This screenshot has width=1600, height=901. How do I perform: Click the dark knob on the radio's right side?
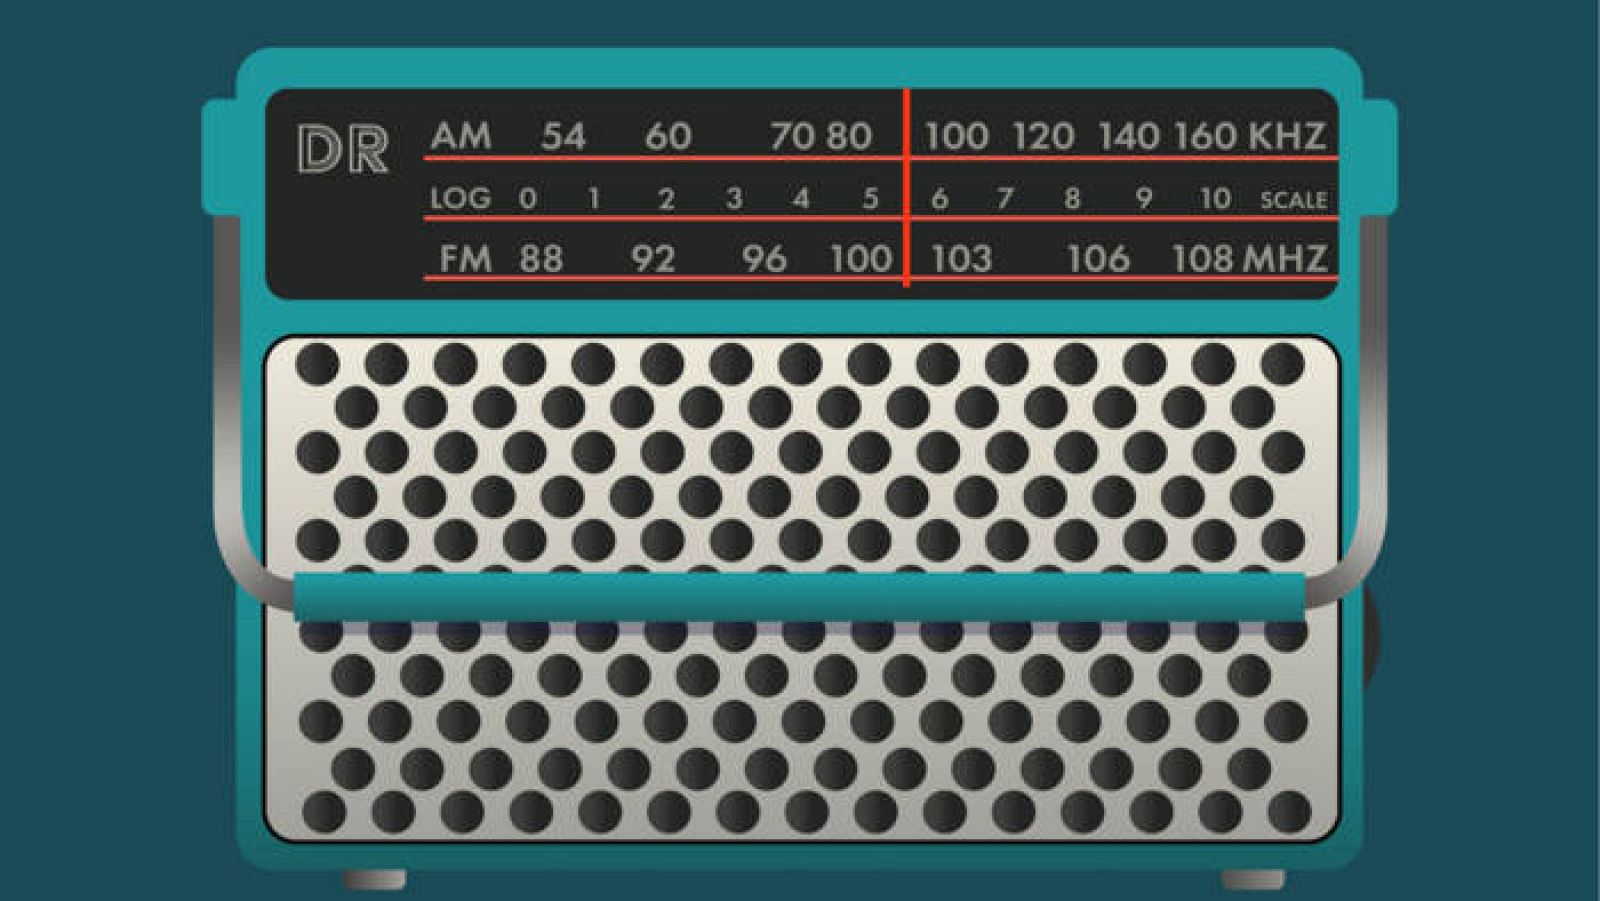point(1371,632)
